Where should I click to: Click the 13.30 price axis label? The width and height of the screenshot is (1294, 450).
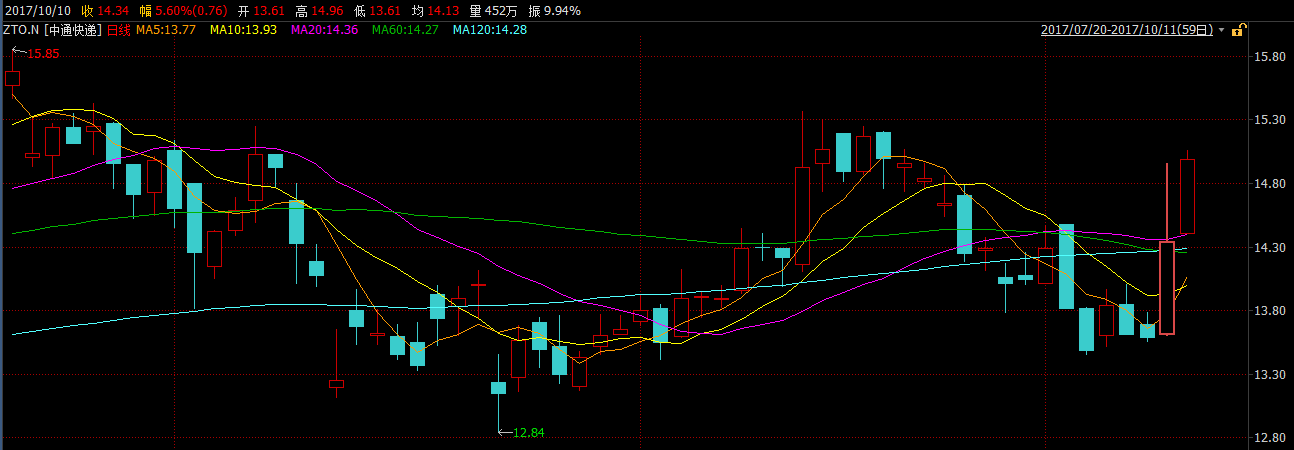click(x=1268, y=374)
